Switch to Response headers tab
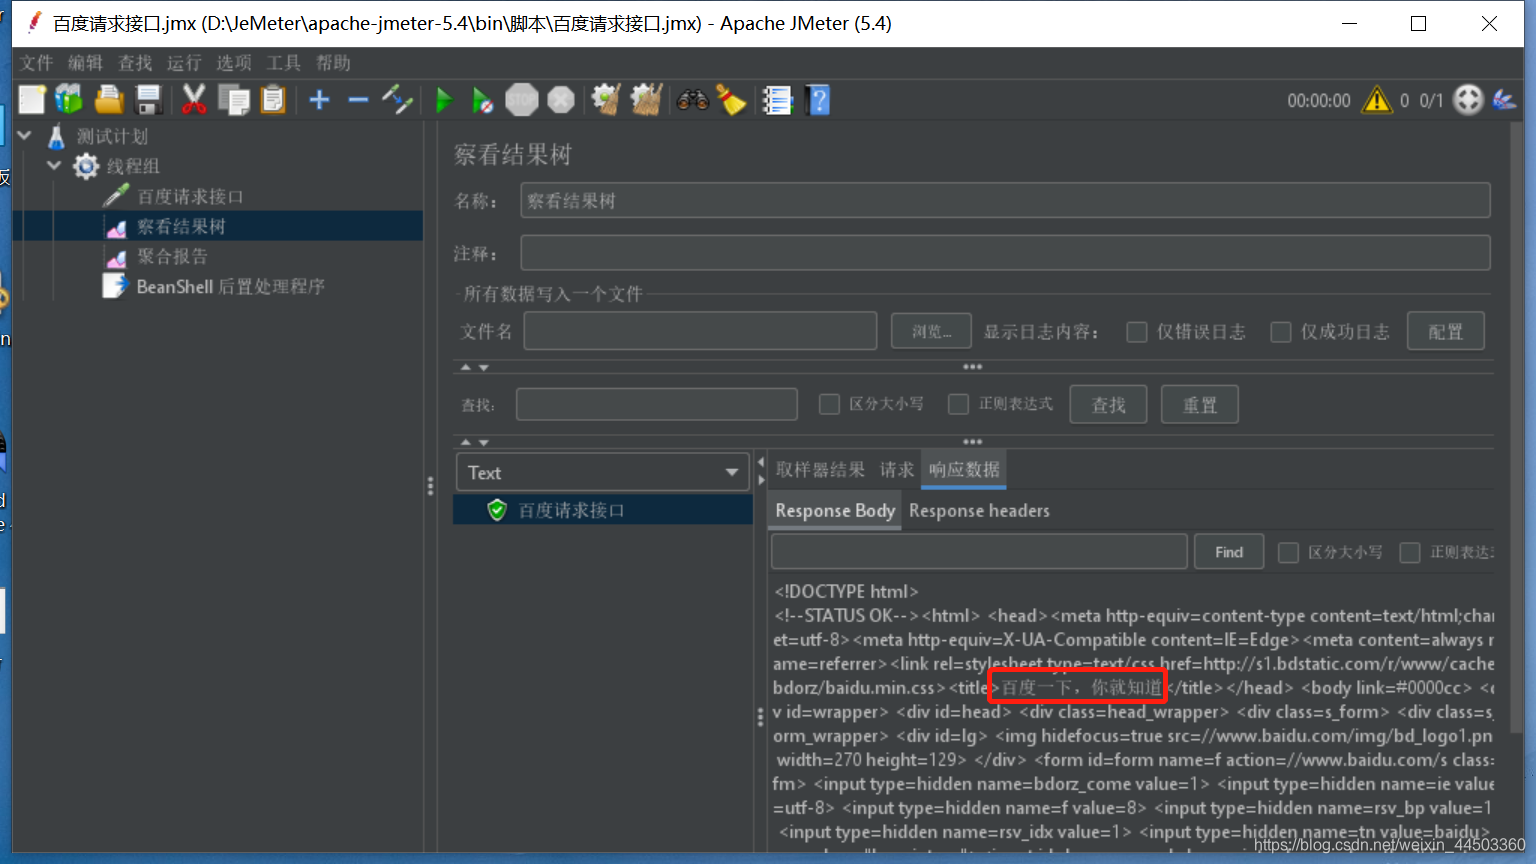1536x864 pixels. pyautogui.click(x=979, y=510)
